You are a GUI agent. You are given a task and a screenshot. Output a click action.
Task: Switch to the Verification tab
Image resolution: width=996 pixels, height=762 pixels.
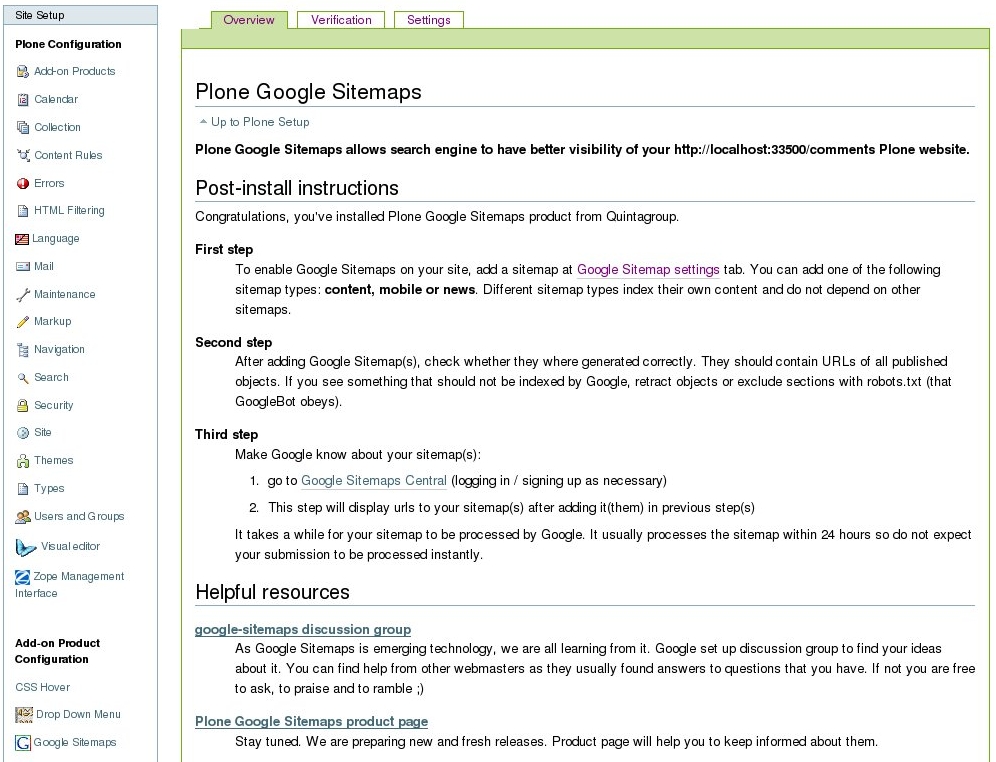341,20
